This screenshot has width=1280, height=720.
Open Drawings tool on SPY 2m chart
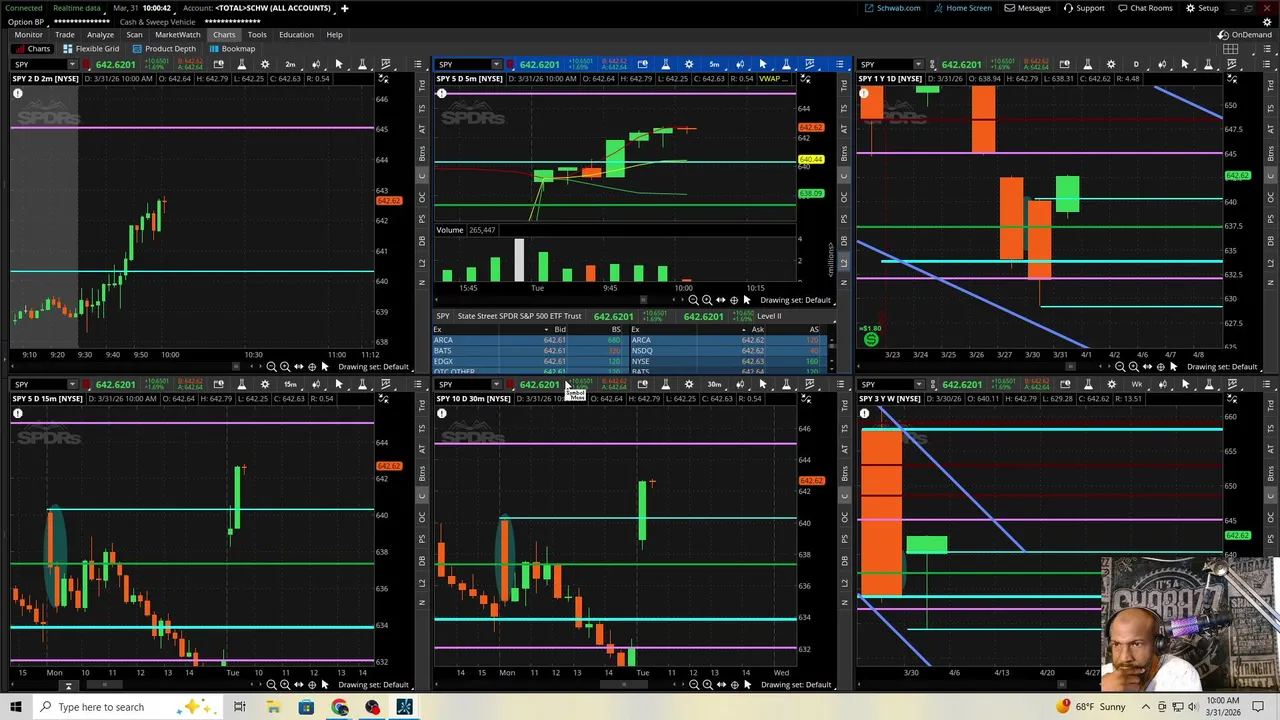tap(386, 64)
